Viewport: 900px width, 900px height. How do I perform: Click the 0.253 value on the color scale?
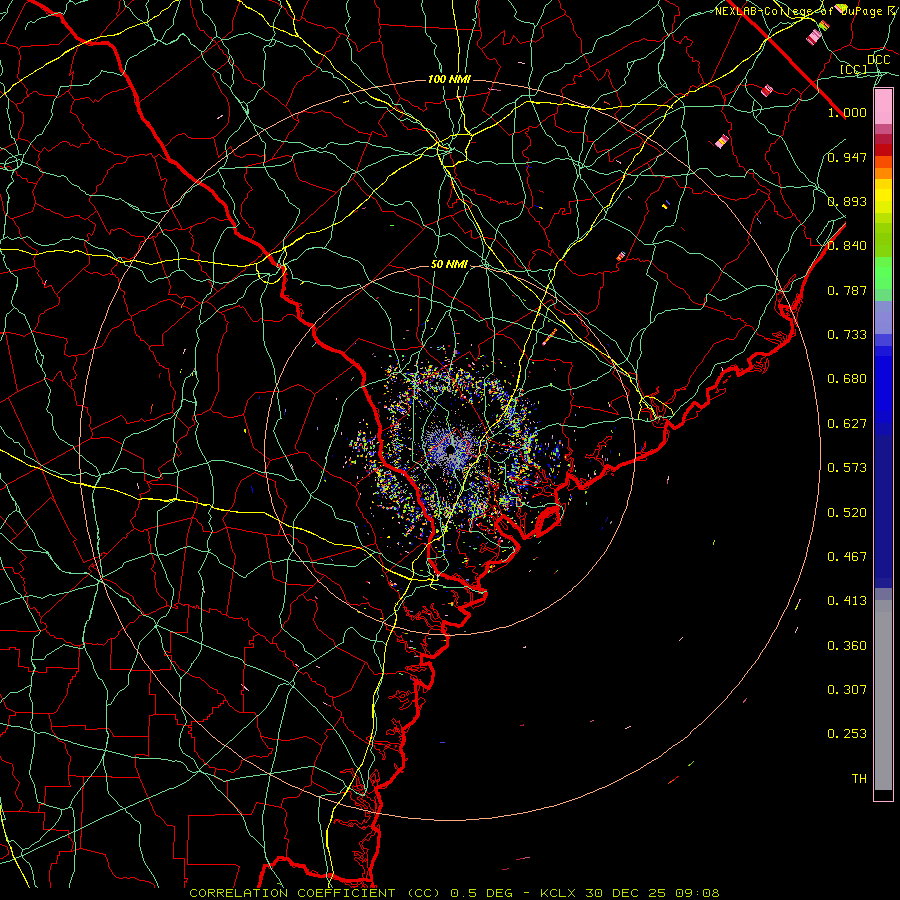(x=847, y=734)
